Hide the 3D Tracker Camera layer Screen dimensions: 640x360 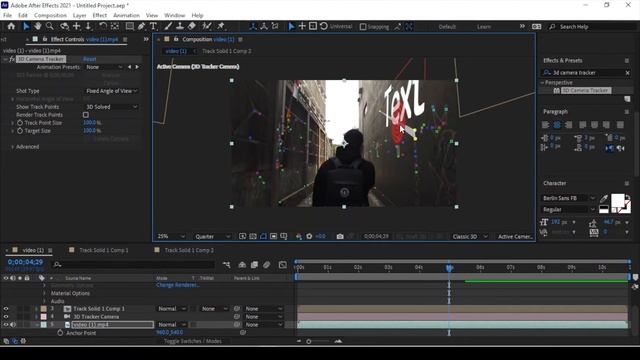tap(6, 317)
